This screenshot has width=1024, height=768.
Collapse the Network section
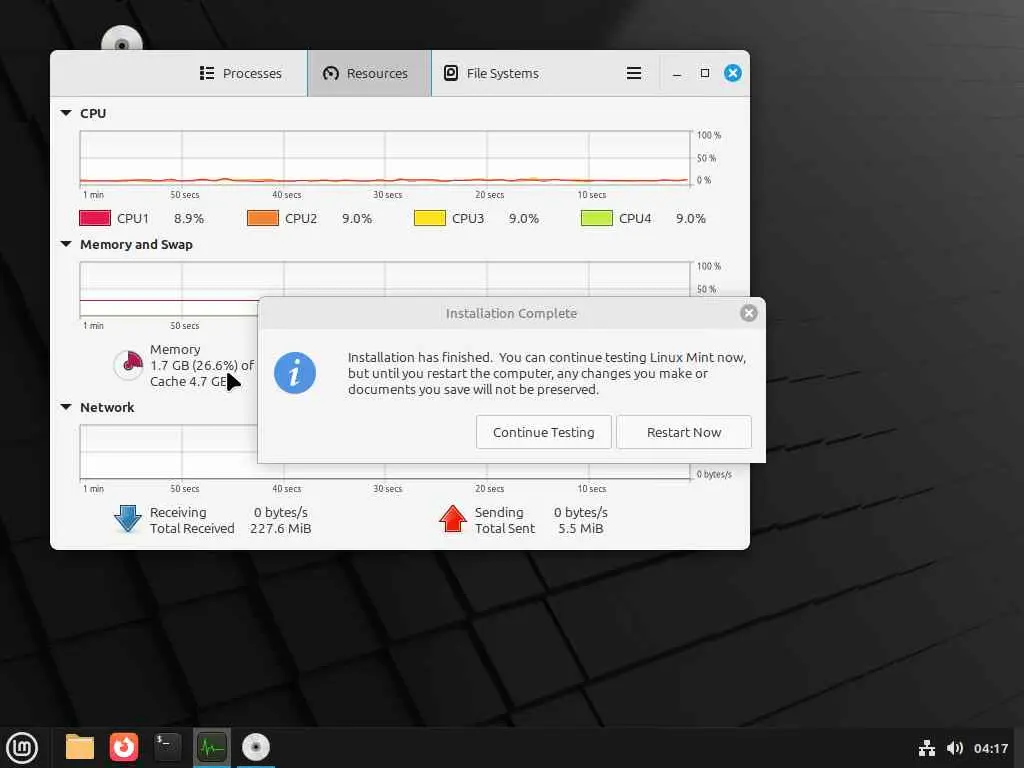[66, 407]
